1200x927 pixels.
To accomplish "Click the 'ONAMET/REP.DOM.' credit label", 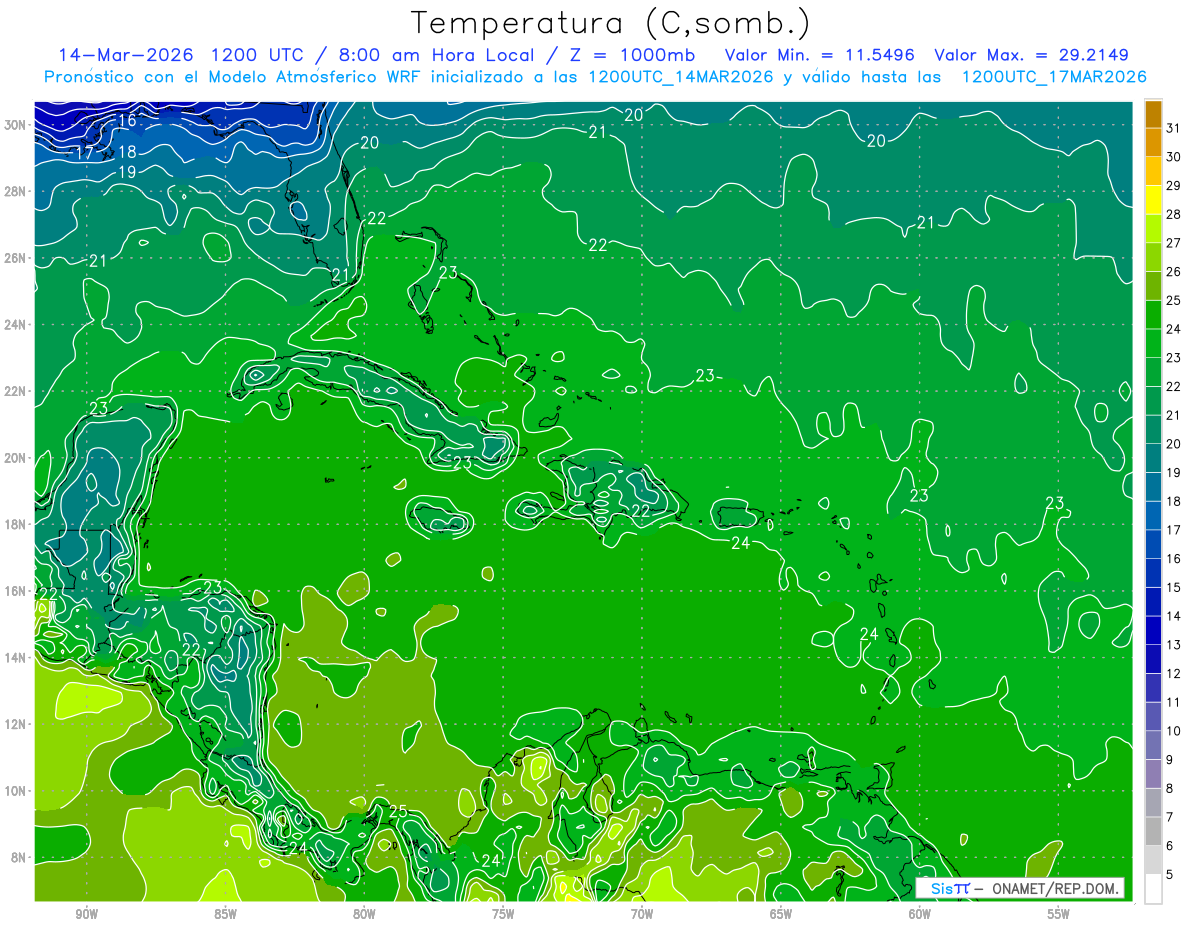I will pyautogui.click(x=1055, y=888).
